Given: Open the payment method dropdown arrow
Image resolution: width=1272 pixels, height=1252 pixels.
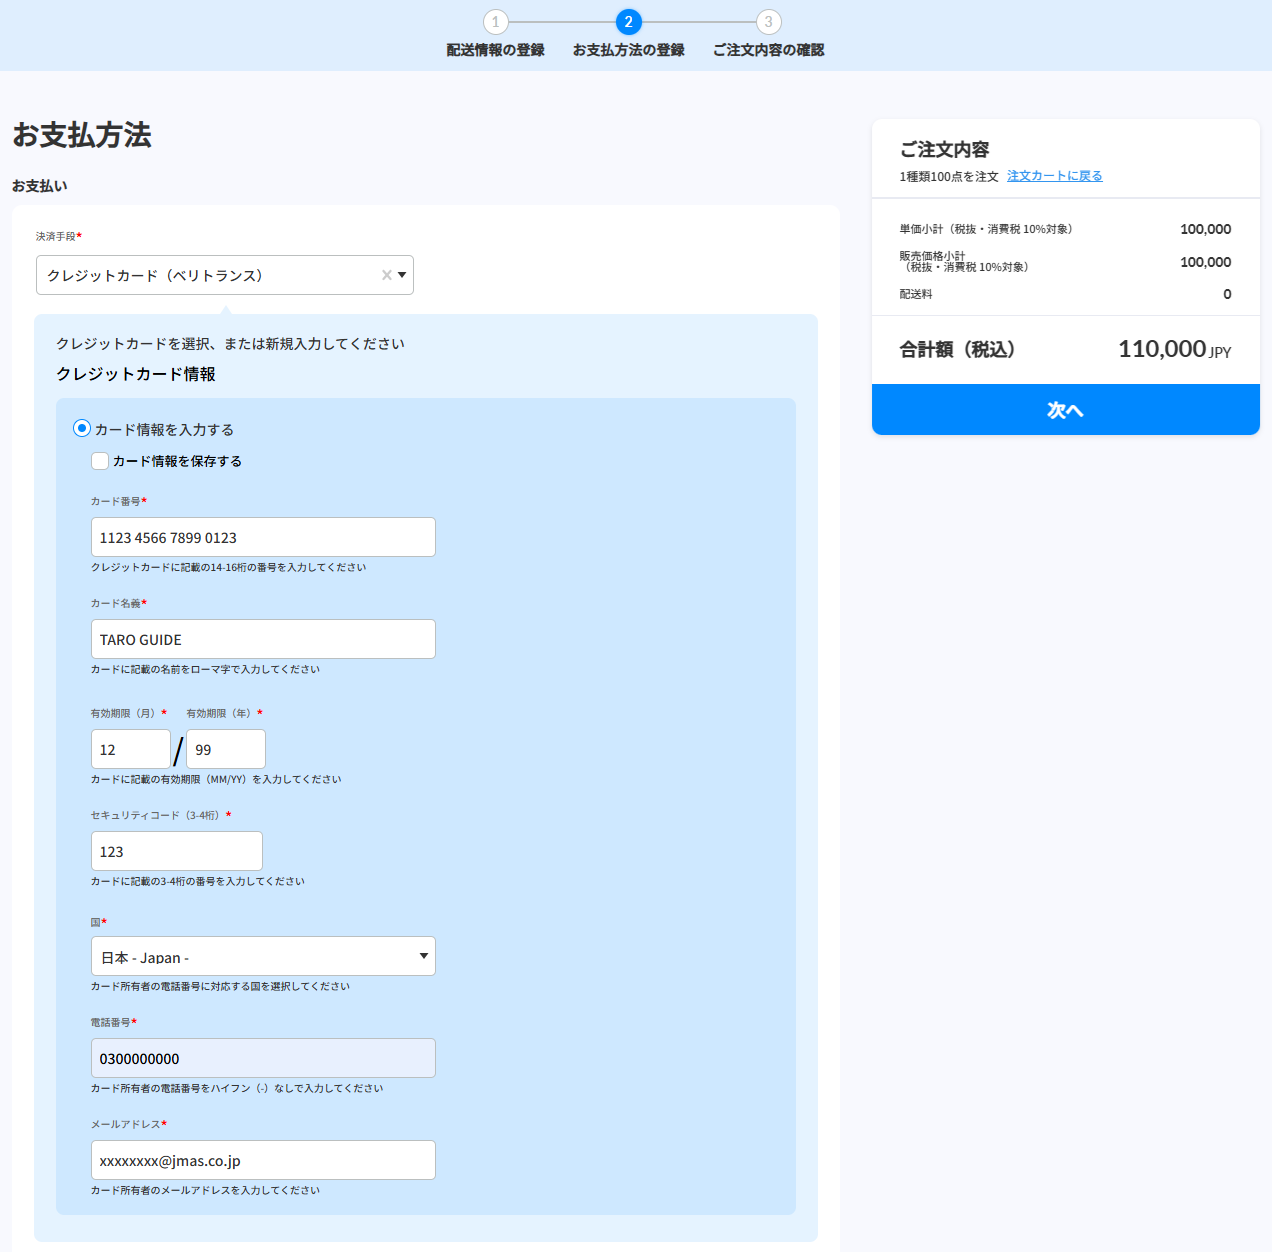Looking at the screenshot, I should pyautogui.click(x=402, y=275).
